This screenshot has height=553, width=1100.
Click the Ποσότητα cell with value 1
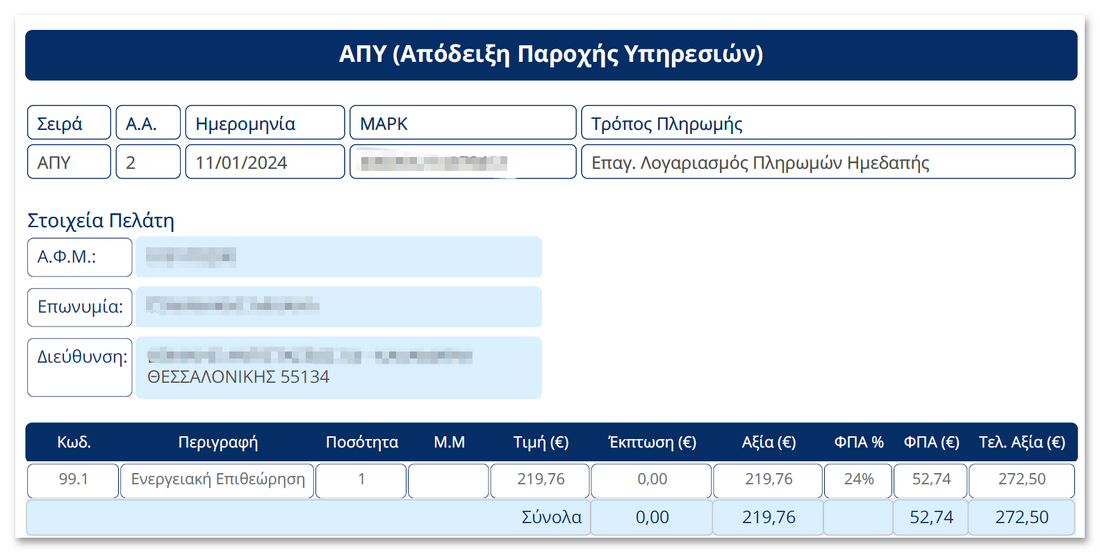[361, 480]
